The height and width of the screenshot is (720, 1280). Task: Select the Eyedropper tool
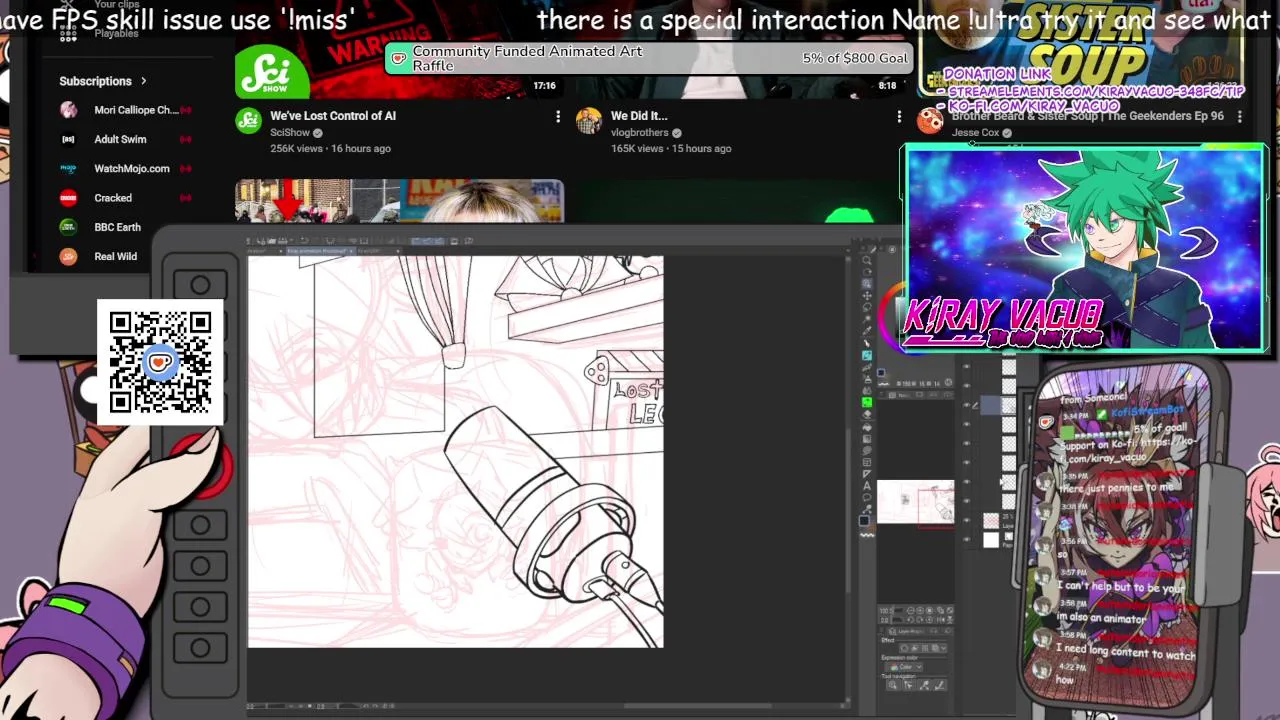(x=867, y=331)
